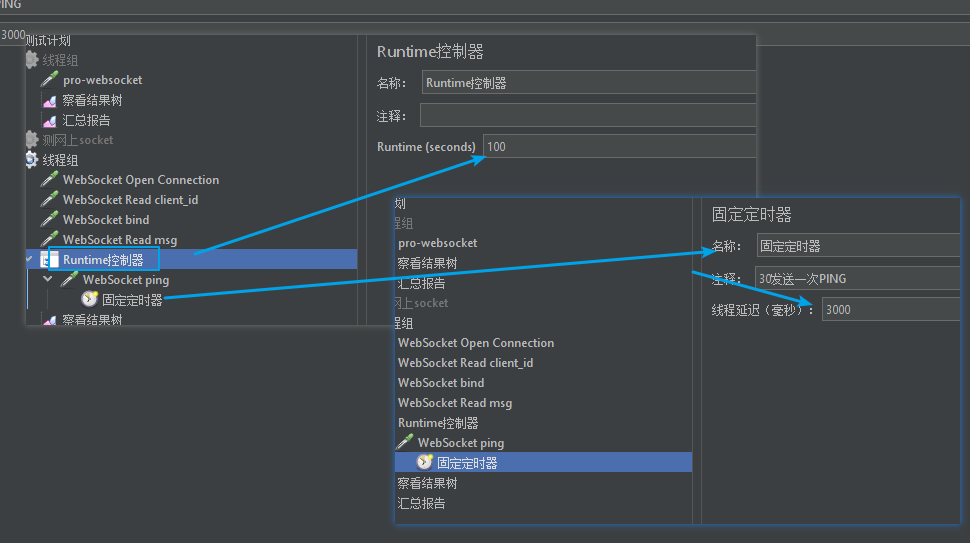
Task: Click the pipette icon of WebSocket Open Connection
Action: pos(49,179)
